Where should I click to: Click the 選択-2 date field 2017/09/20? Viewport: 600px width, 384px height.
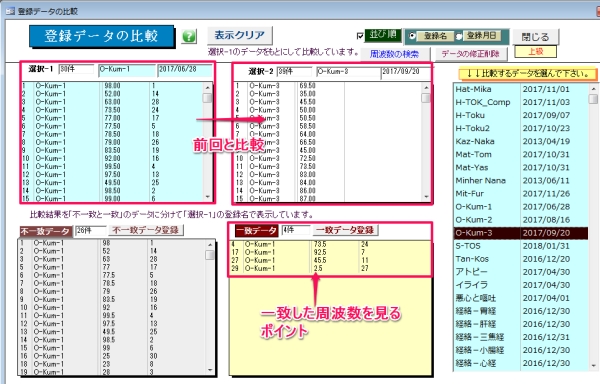[406, 72]
